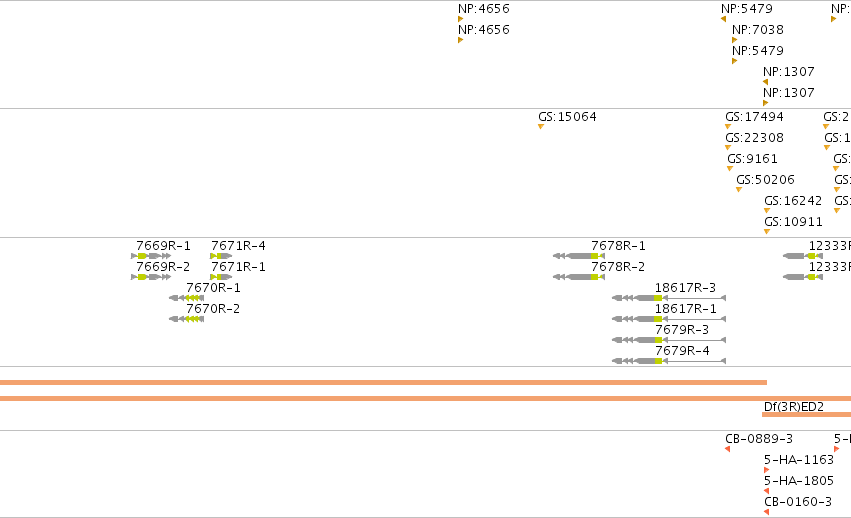The width and height of the screenshot is (851, 518).
Task: Click the 7671R-4 gene model glyph
Action: point(221,256)
